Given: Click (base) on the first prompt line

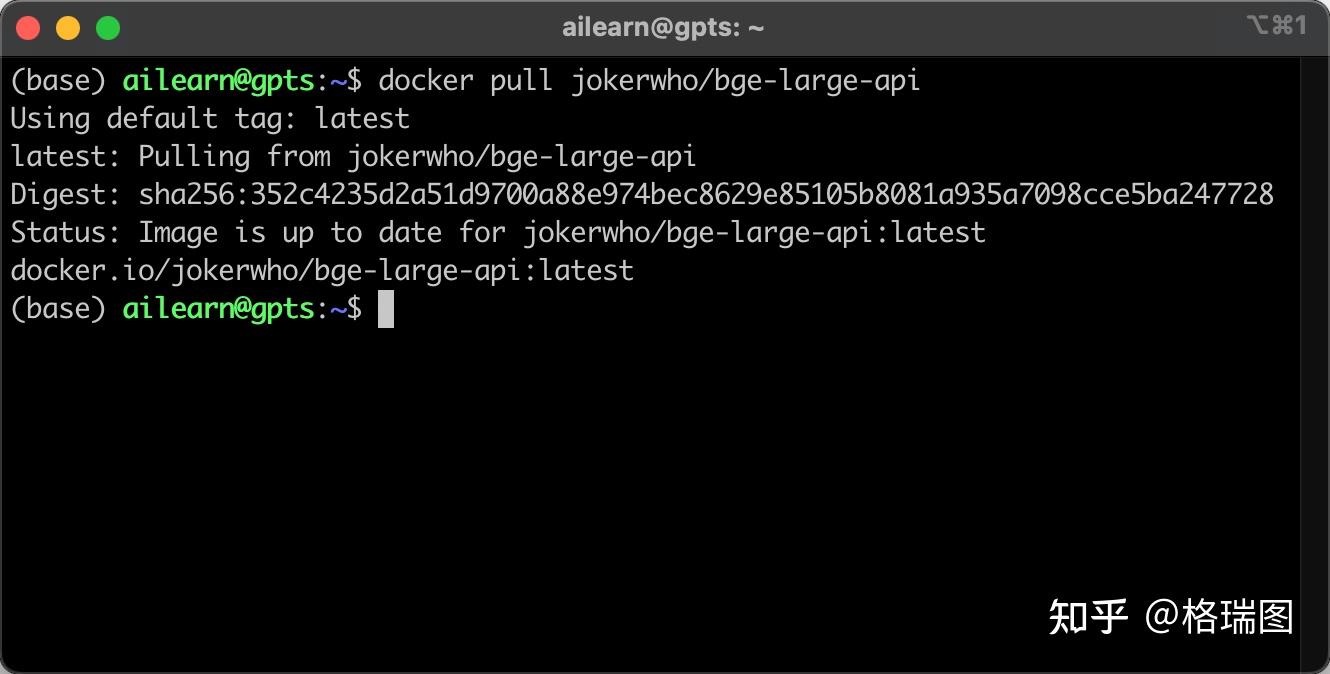Looking at the screenshot, I should point(58,81).
